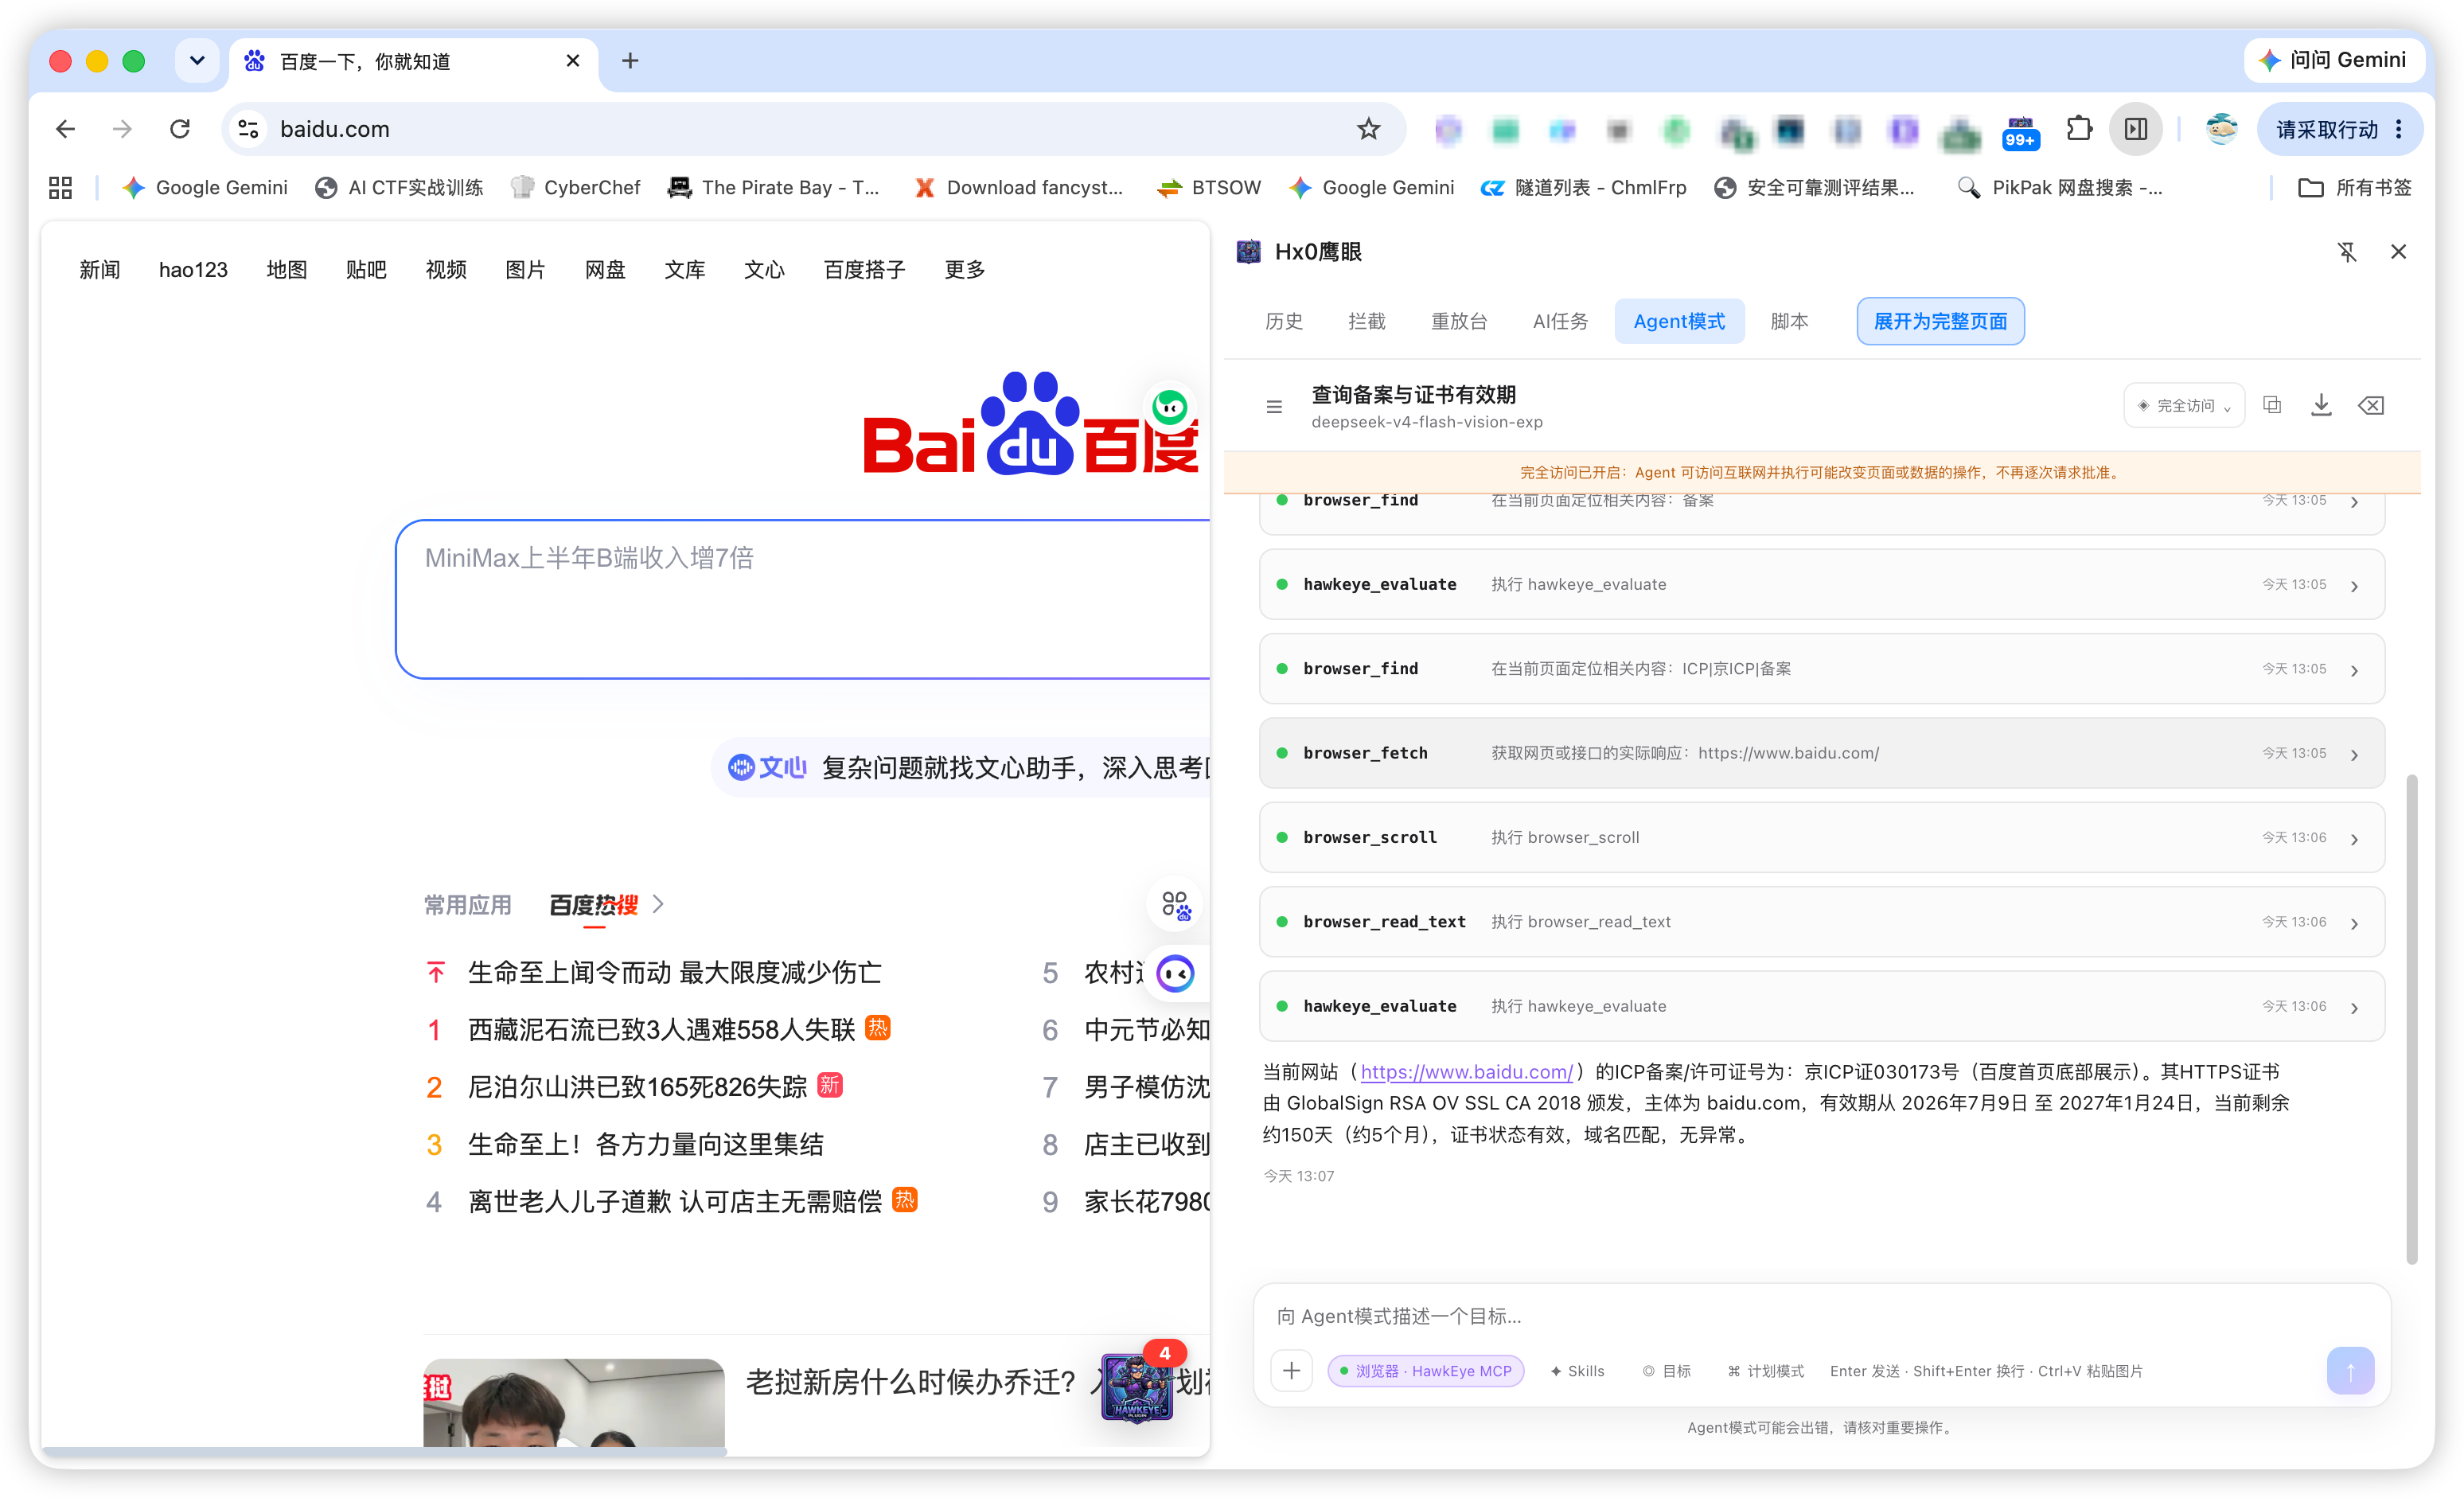
Task: Click the 99+ badge extension icon
Action: pyautogui.click(x=2020, y=131)
